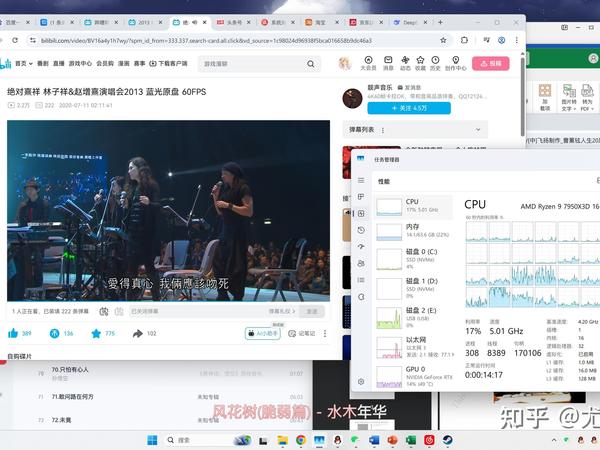Switch to the DeepSeek browser tab
Viewport: 600px width, 450px height.
coord(410,23)
